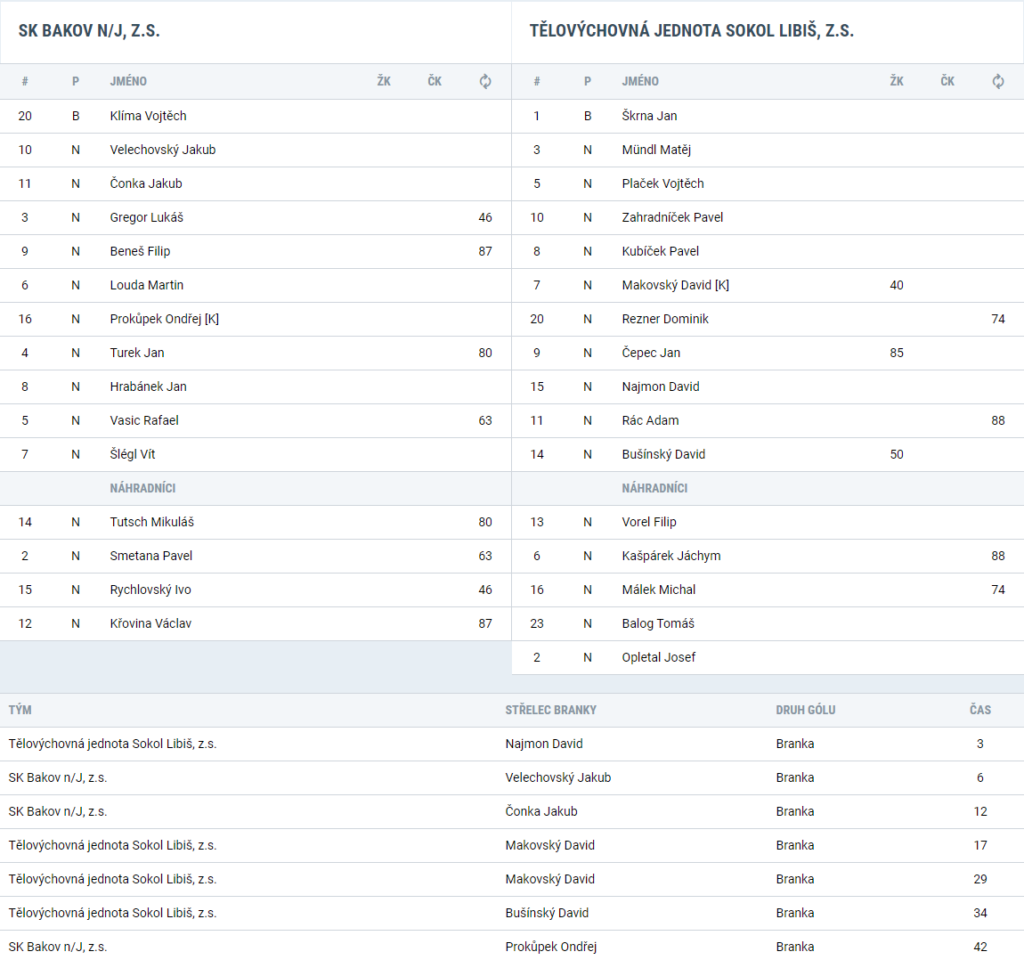Click the substitution icon in Sokol Libiš header

click(998, 82)
